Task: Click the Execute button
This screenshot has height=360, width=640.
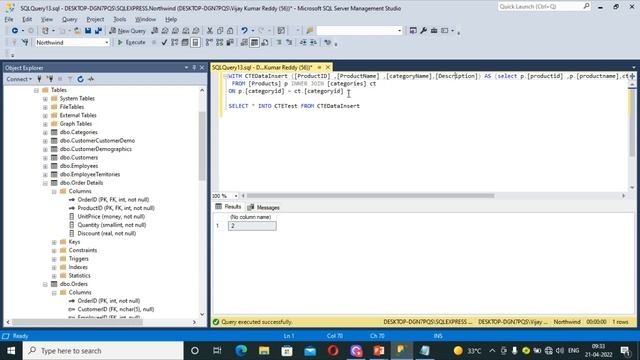Action: tap(131, 42)
